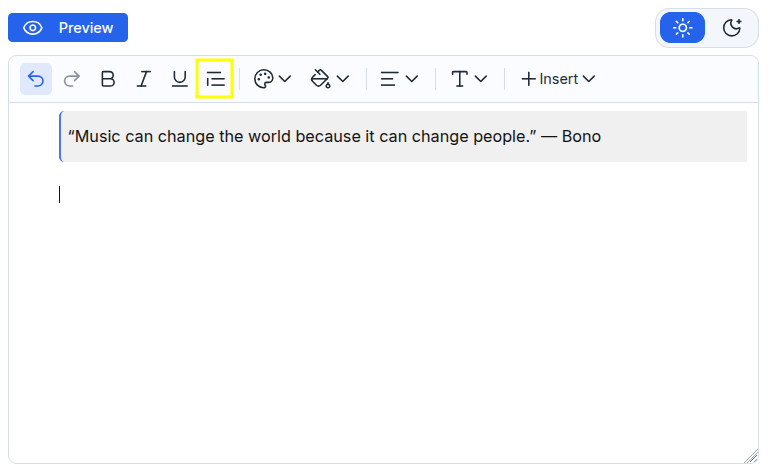
Task: Click the palette text color icon
Action: pos(263,79)
